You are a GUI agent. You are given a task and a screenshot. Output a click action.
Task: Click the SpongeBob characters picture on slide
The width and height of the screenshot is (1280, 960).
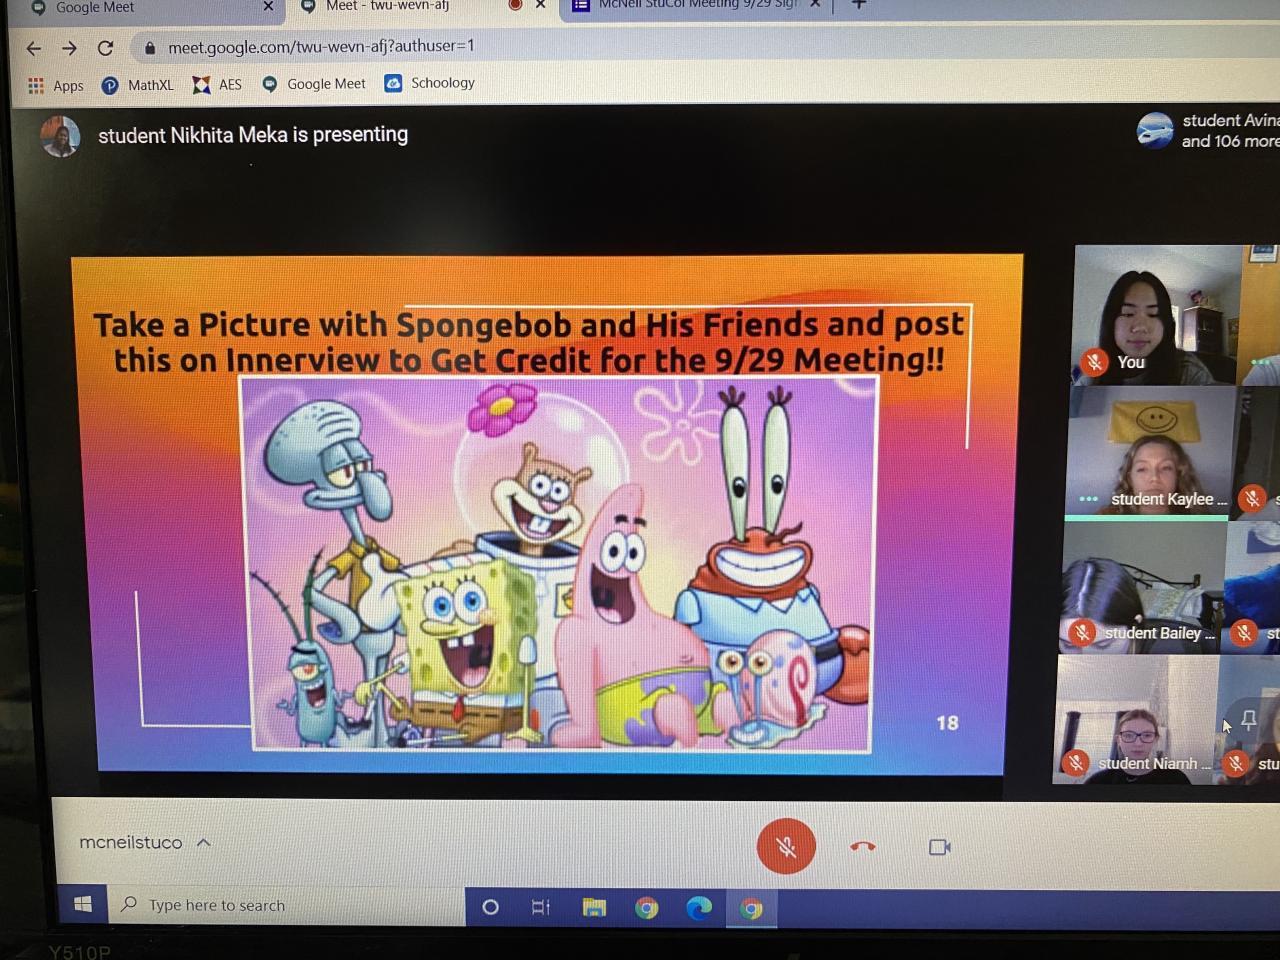coord(560,563)
